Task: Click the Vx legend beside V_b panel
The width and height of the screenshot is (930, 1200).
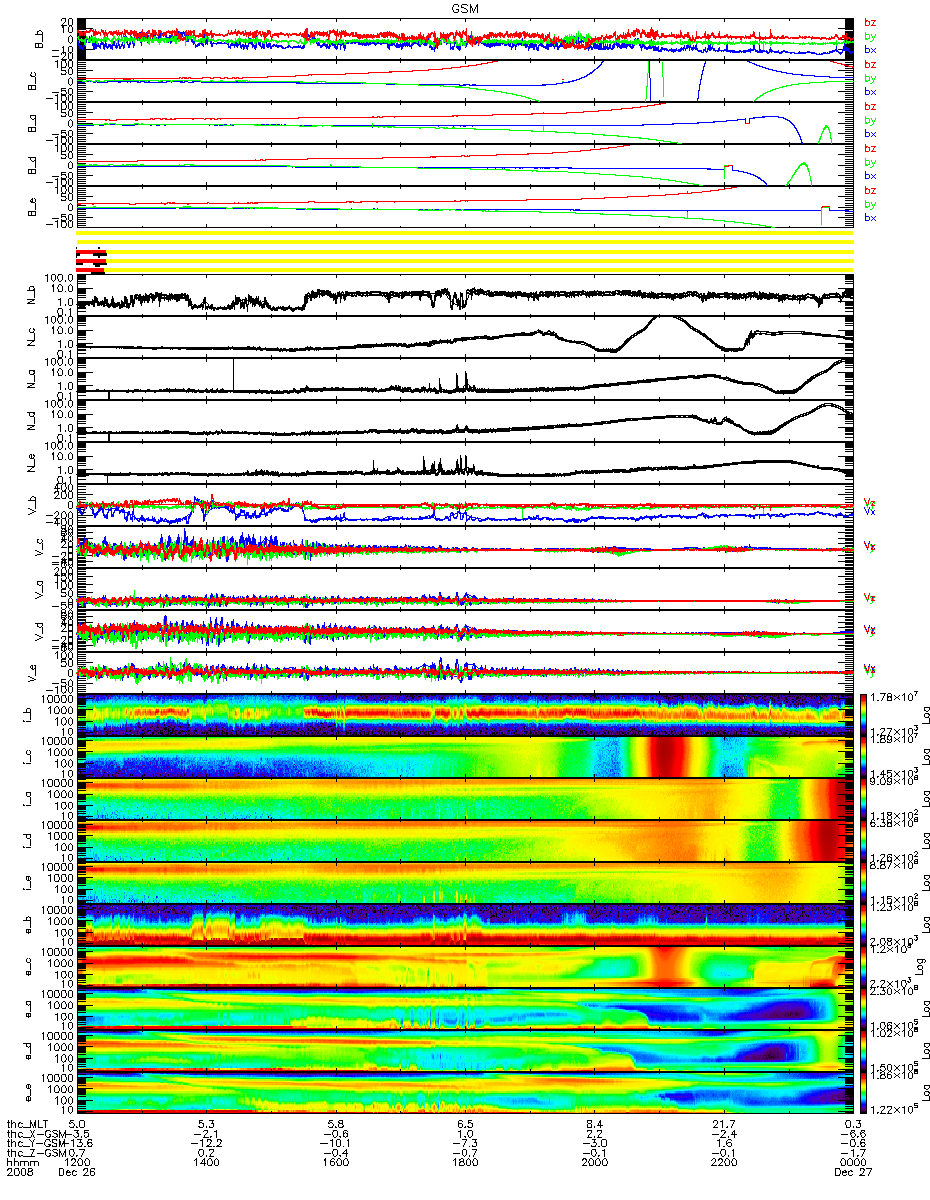Action: (x=870, y=511)
